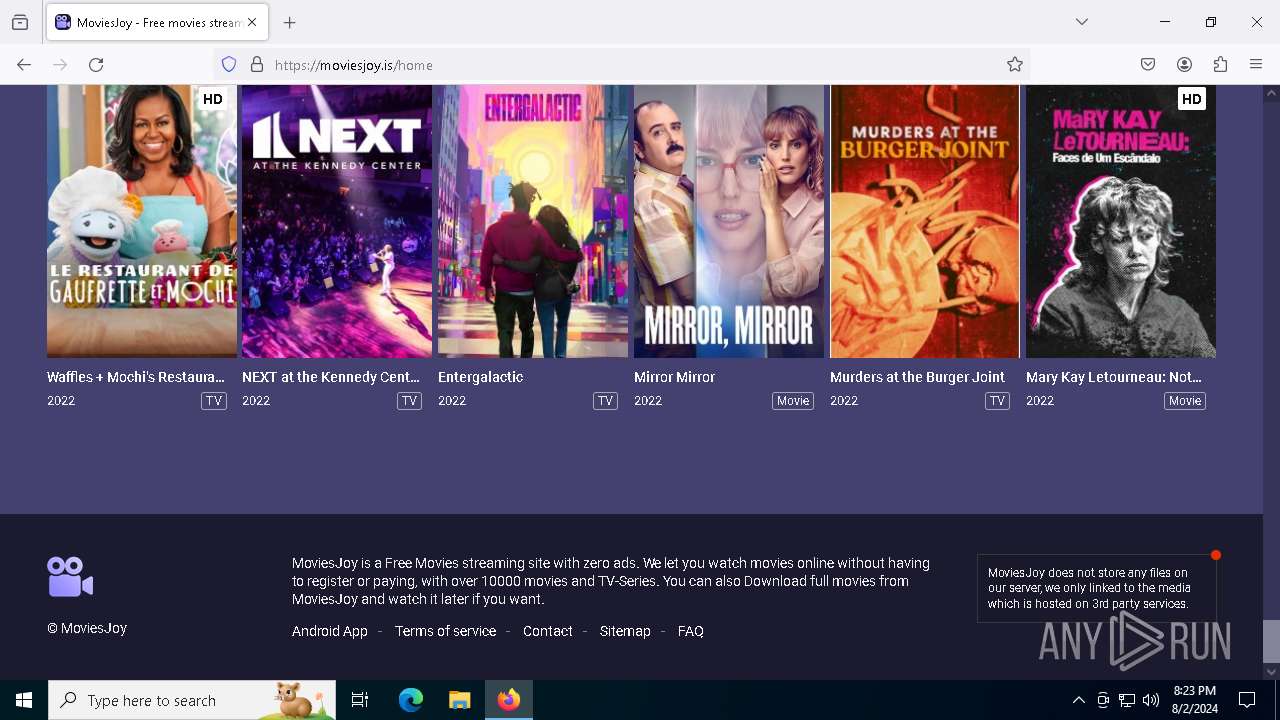Screen dimensions: 1280x720
Task: Click Mary Kay Letourneau title link
Action: click(x=1114, y=377)
